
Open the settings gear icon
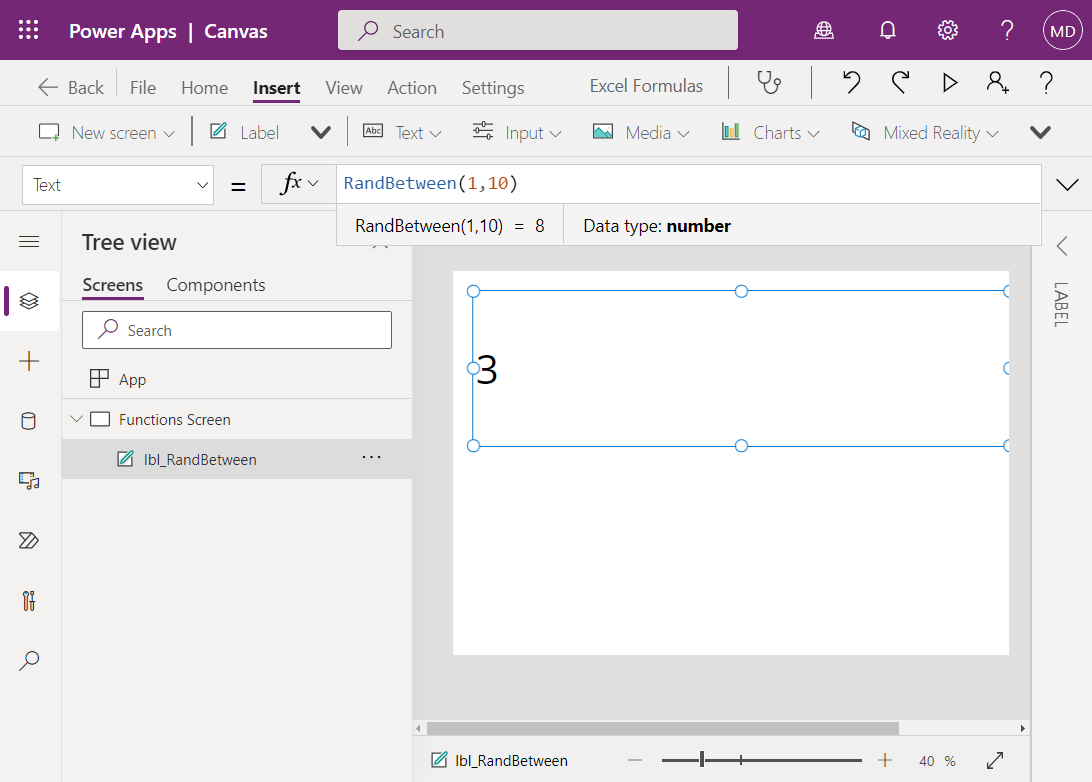tap(947, 30)
